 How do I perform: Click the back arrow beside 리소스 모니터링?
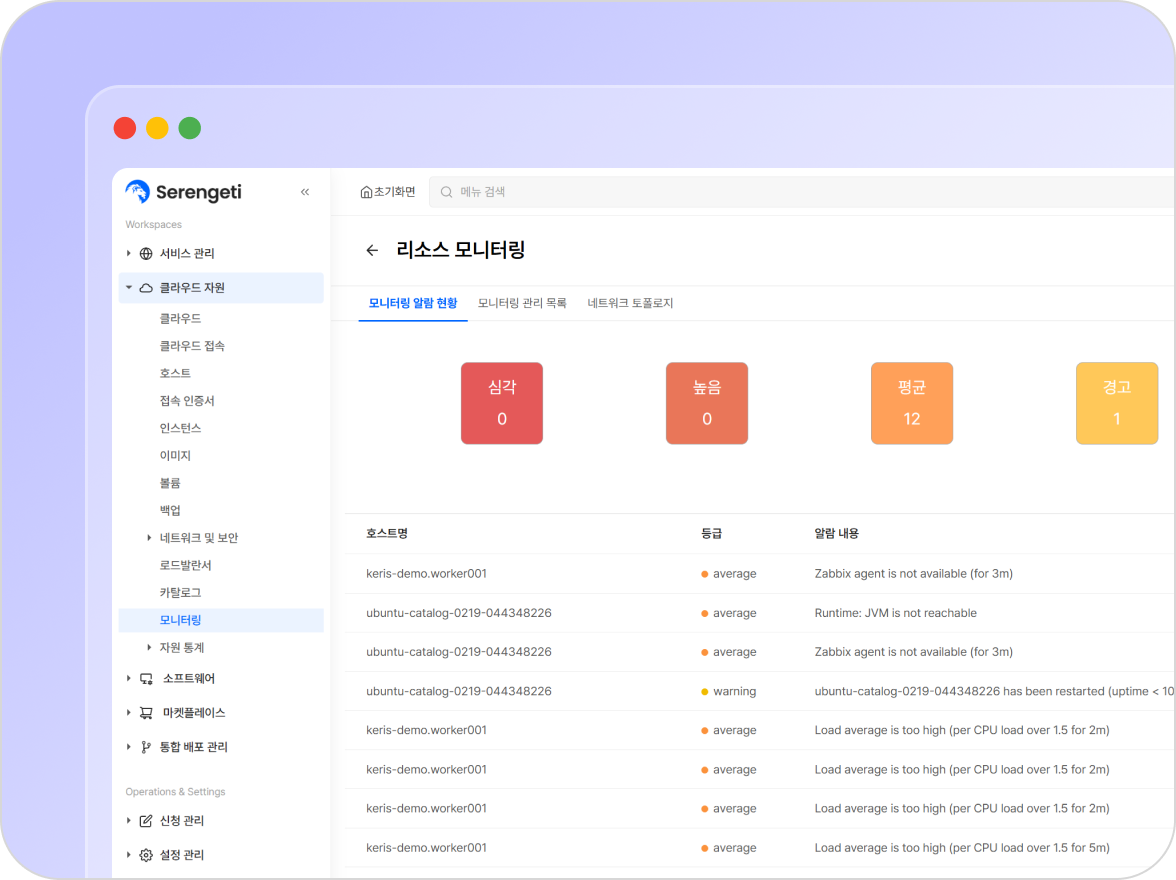pyautogui.click(x=372, y=251)
